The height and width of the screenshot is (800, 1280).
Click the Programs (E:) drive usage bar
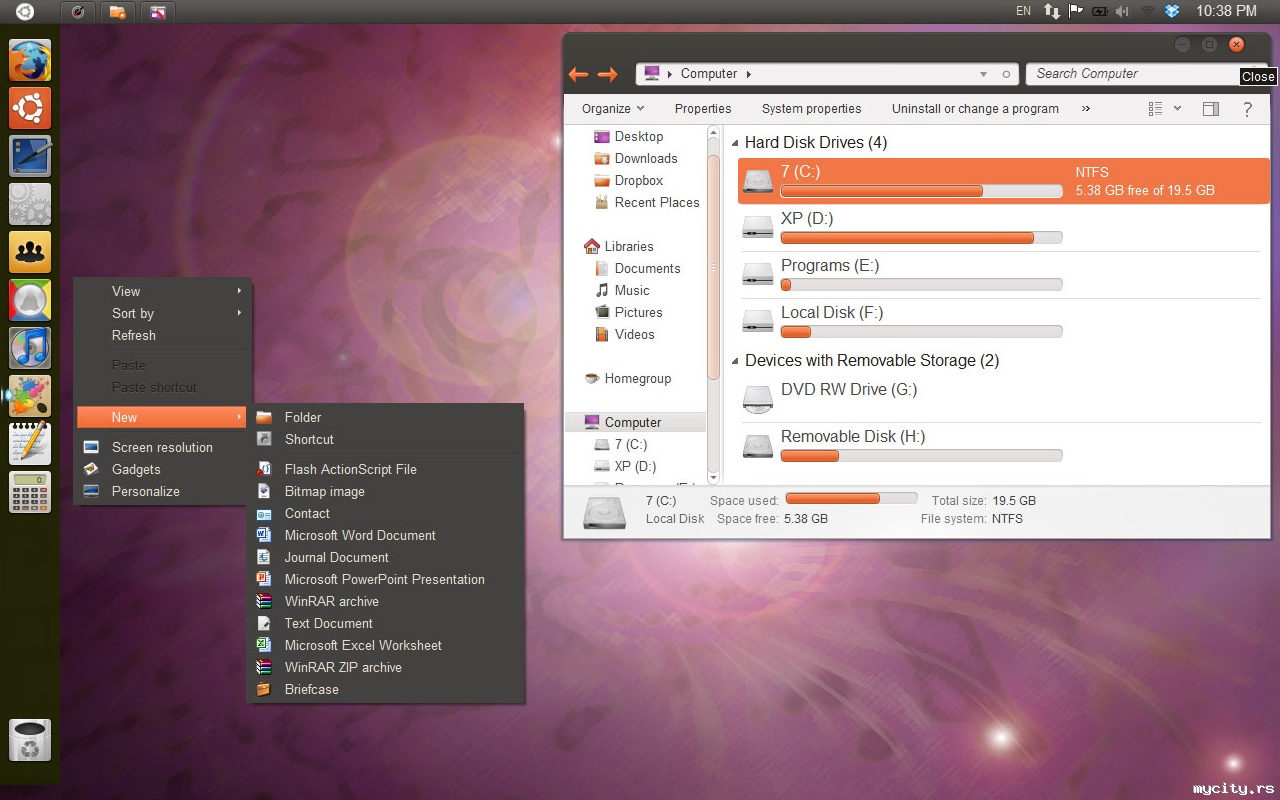[x=921, y=285]
